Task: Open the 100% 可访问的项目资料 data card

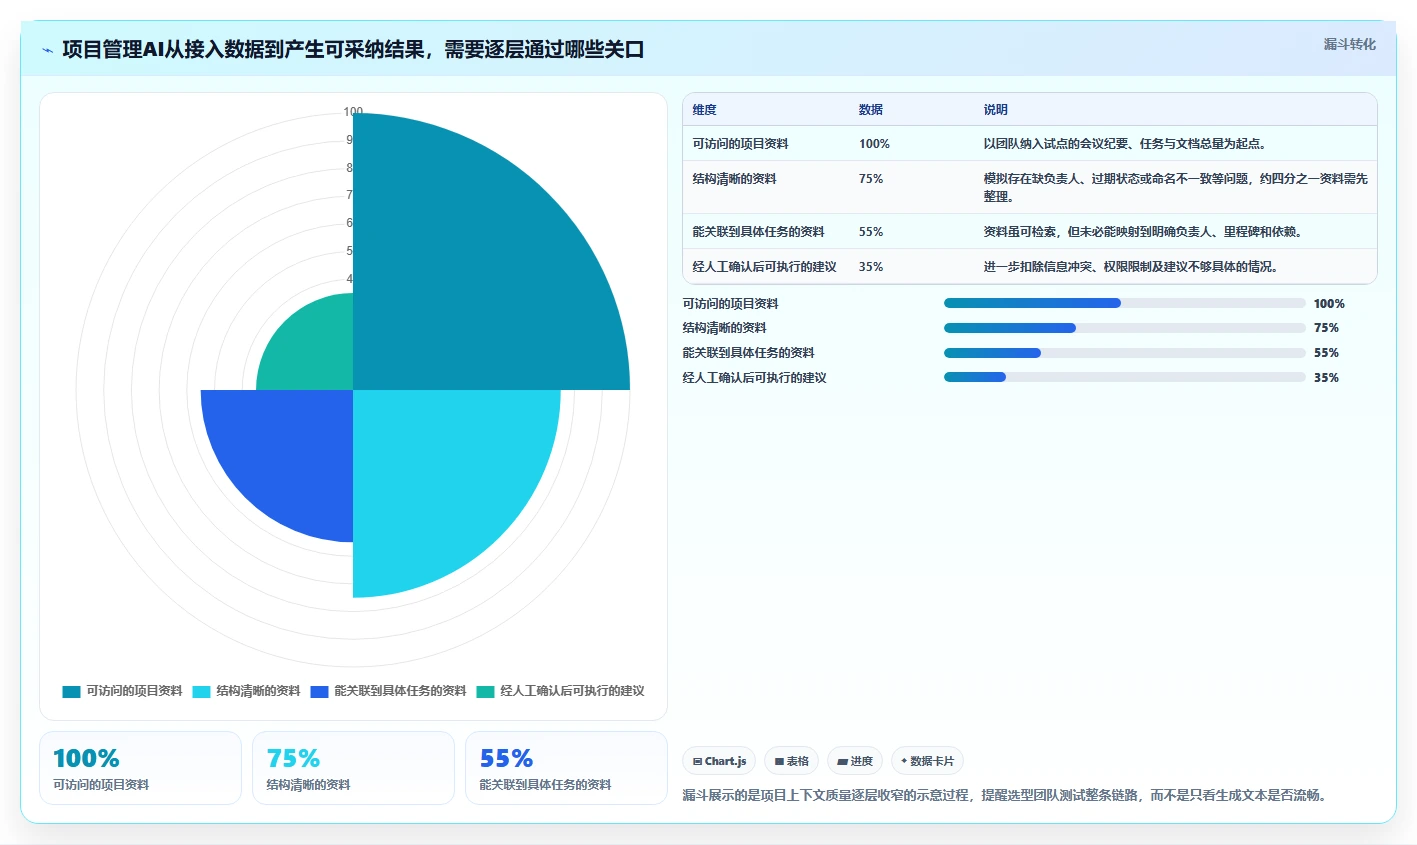Action: coord(140,768)
